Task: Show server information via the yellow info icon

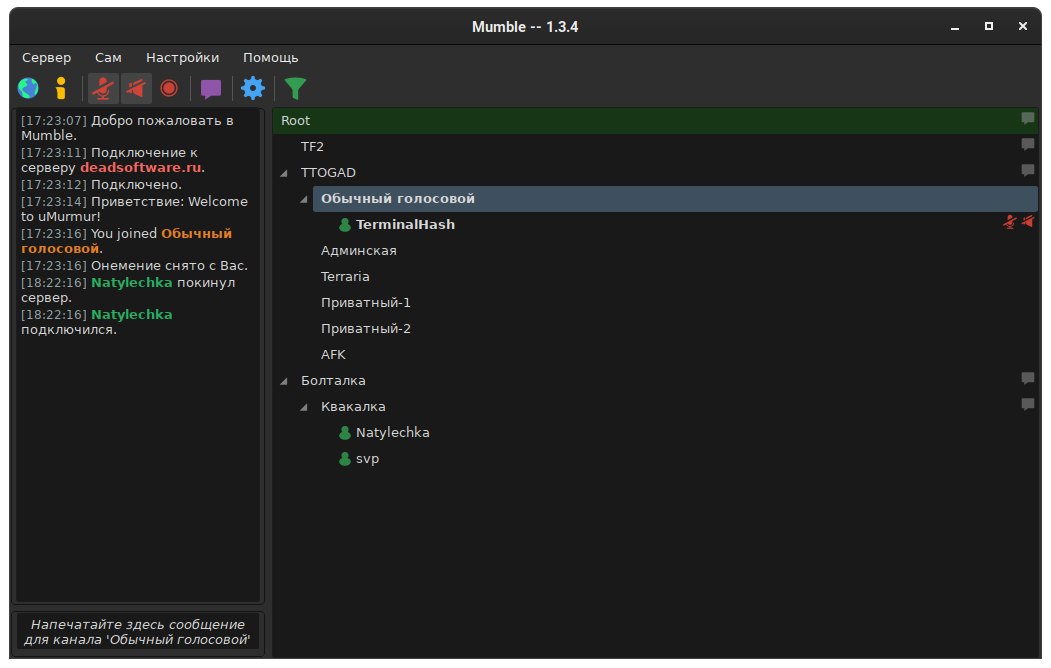Action: click(61, 88)
